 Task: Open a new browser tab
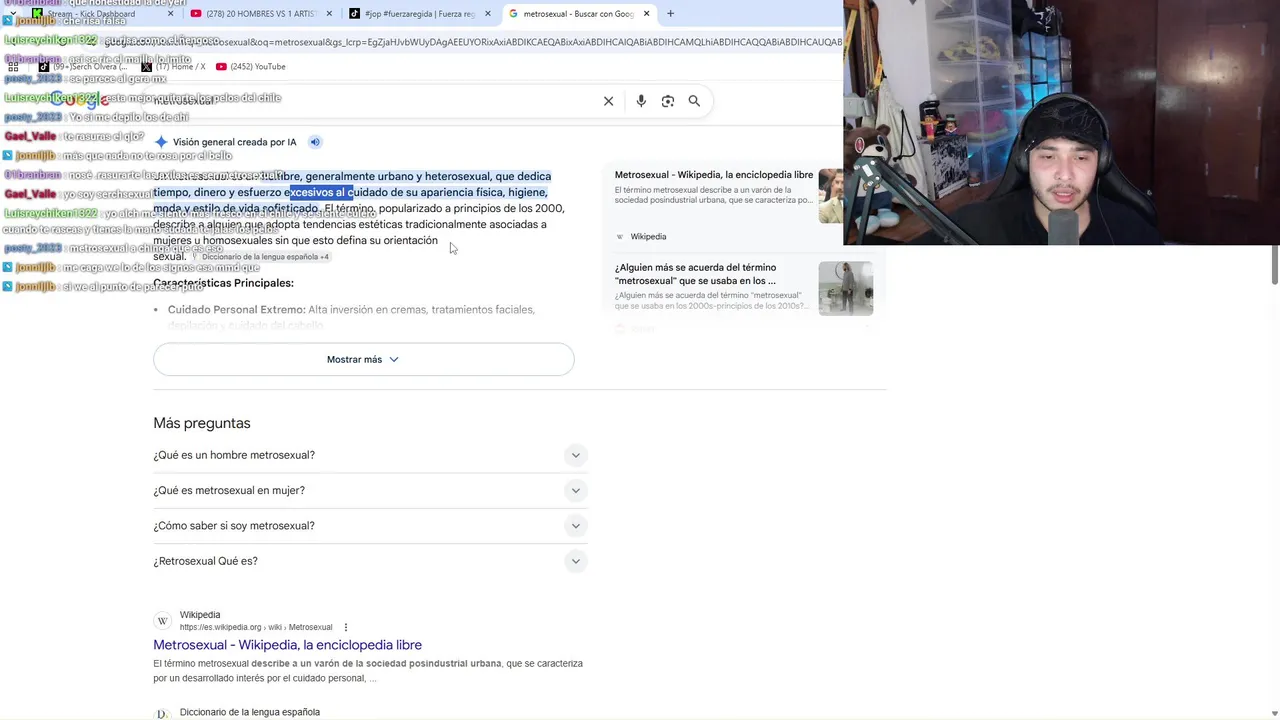click(x=670, y=13)
